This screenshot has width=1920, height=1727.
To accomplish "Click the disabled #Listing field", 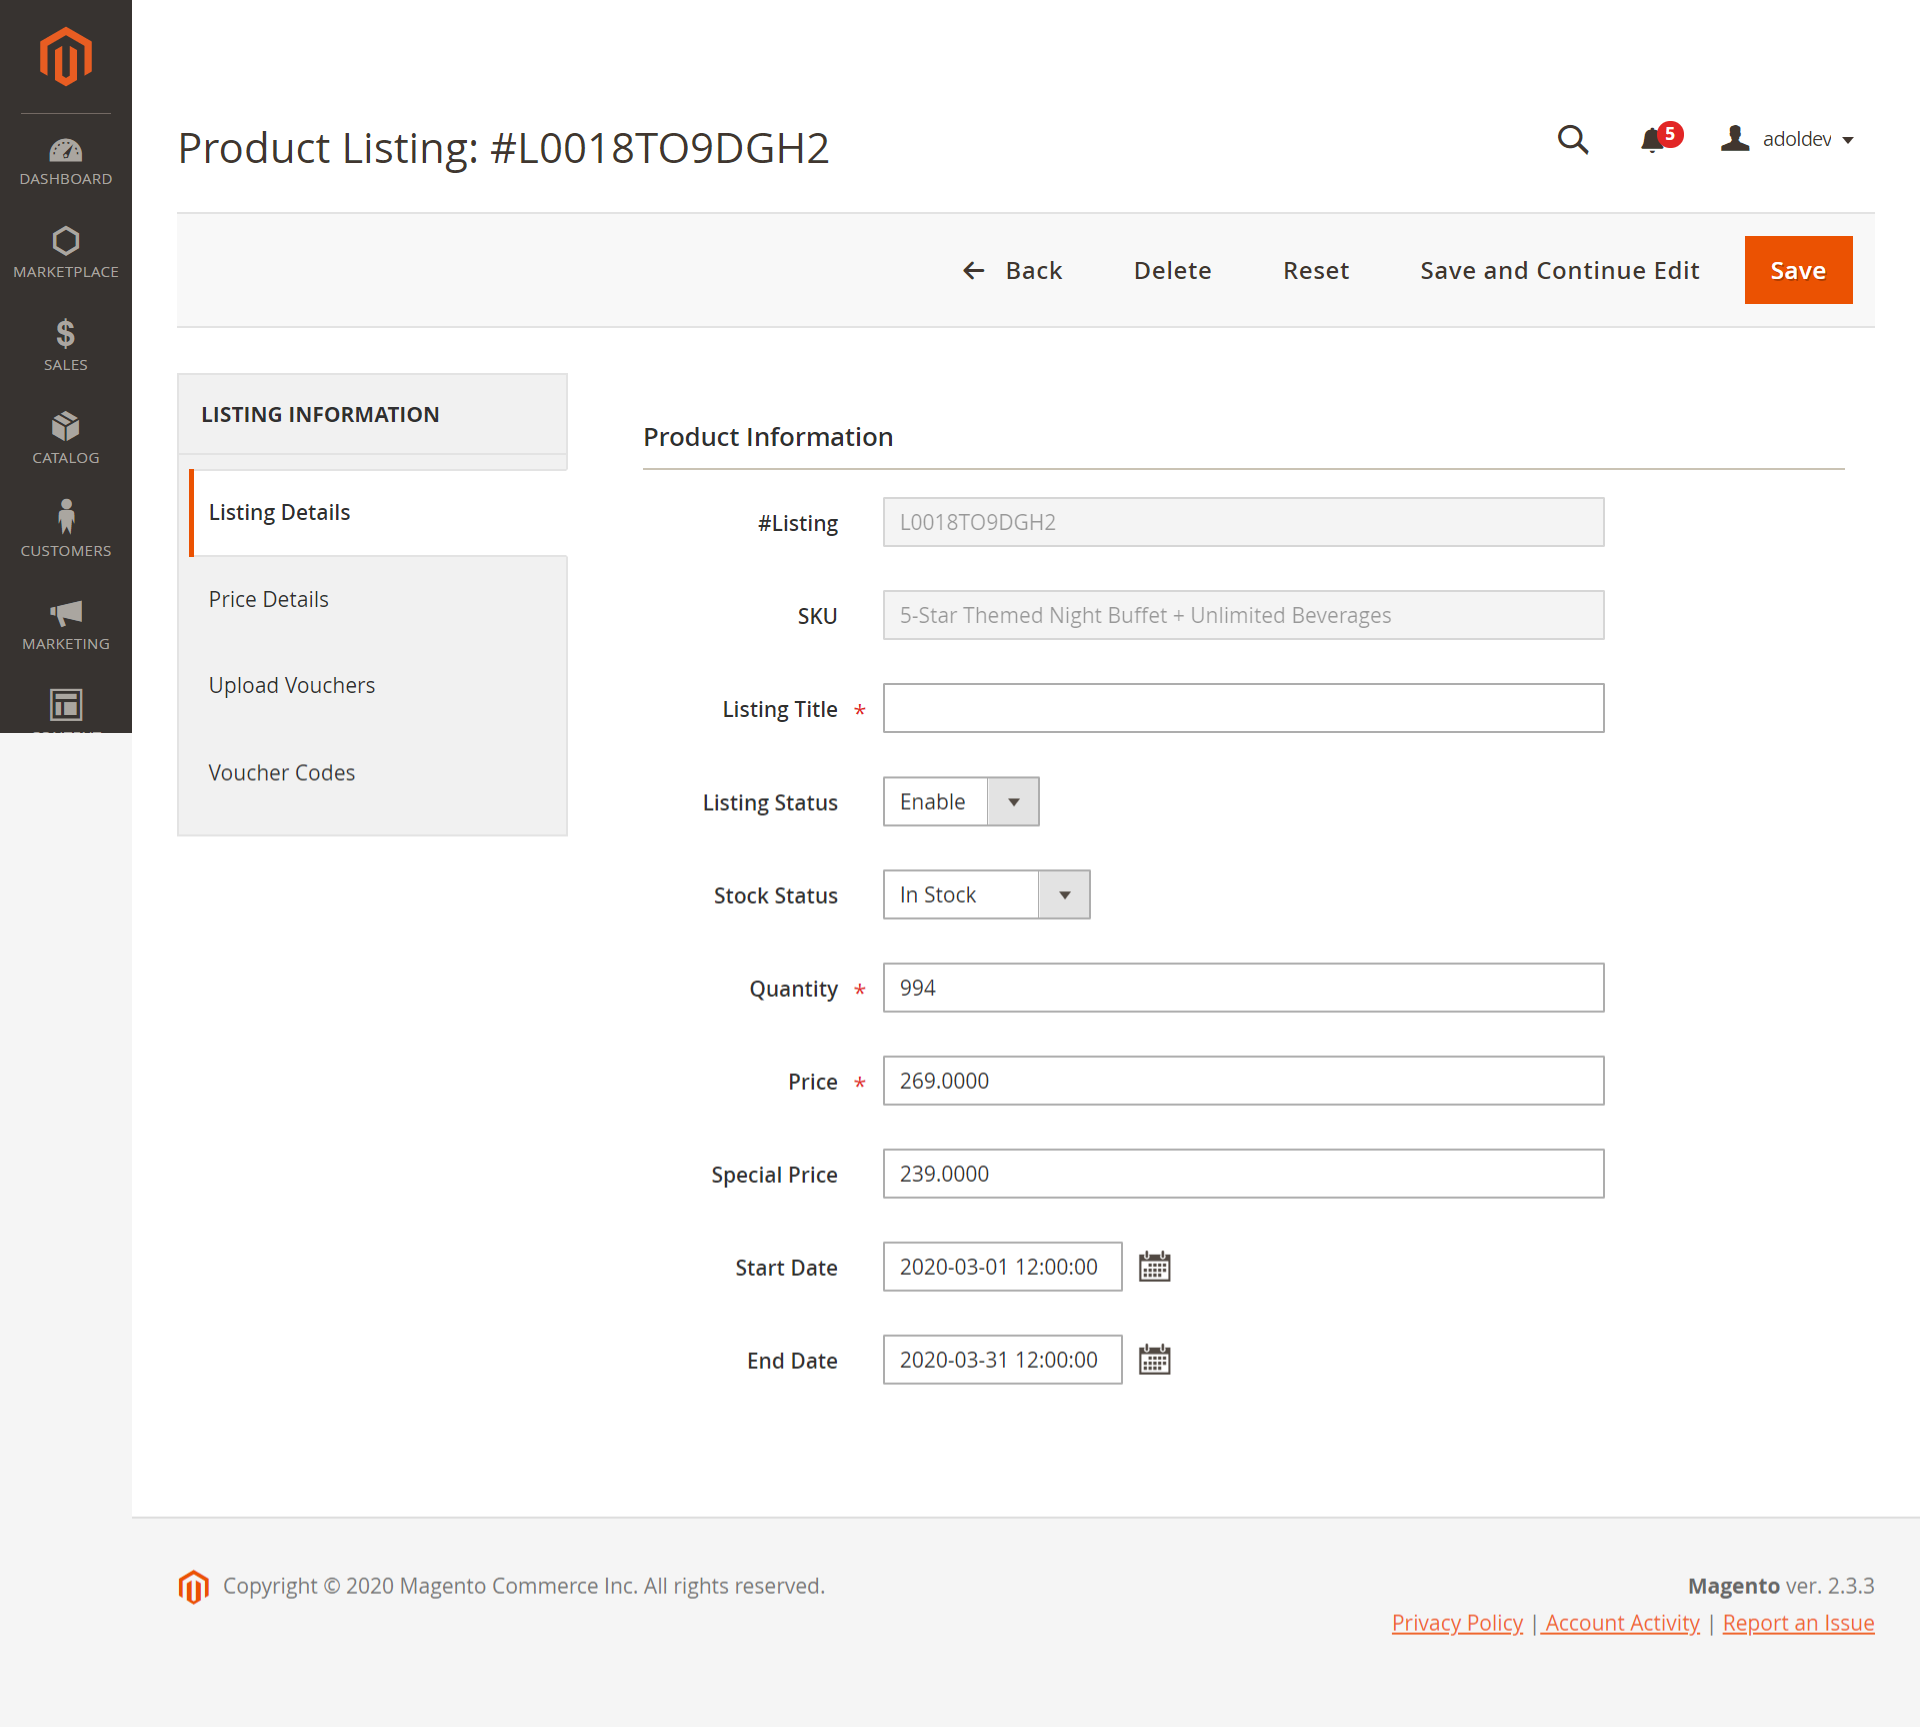I will [x=1243, y=523].
